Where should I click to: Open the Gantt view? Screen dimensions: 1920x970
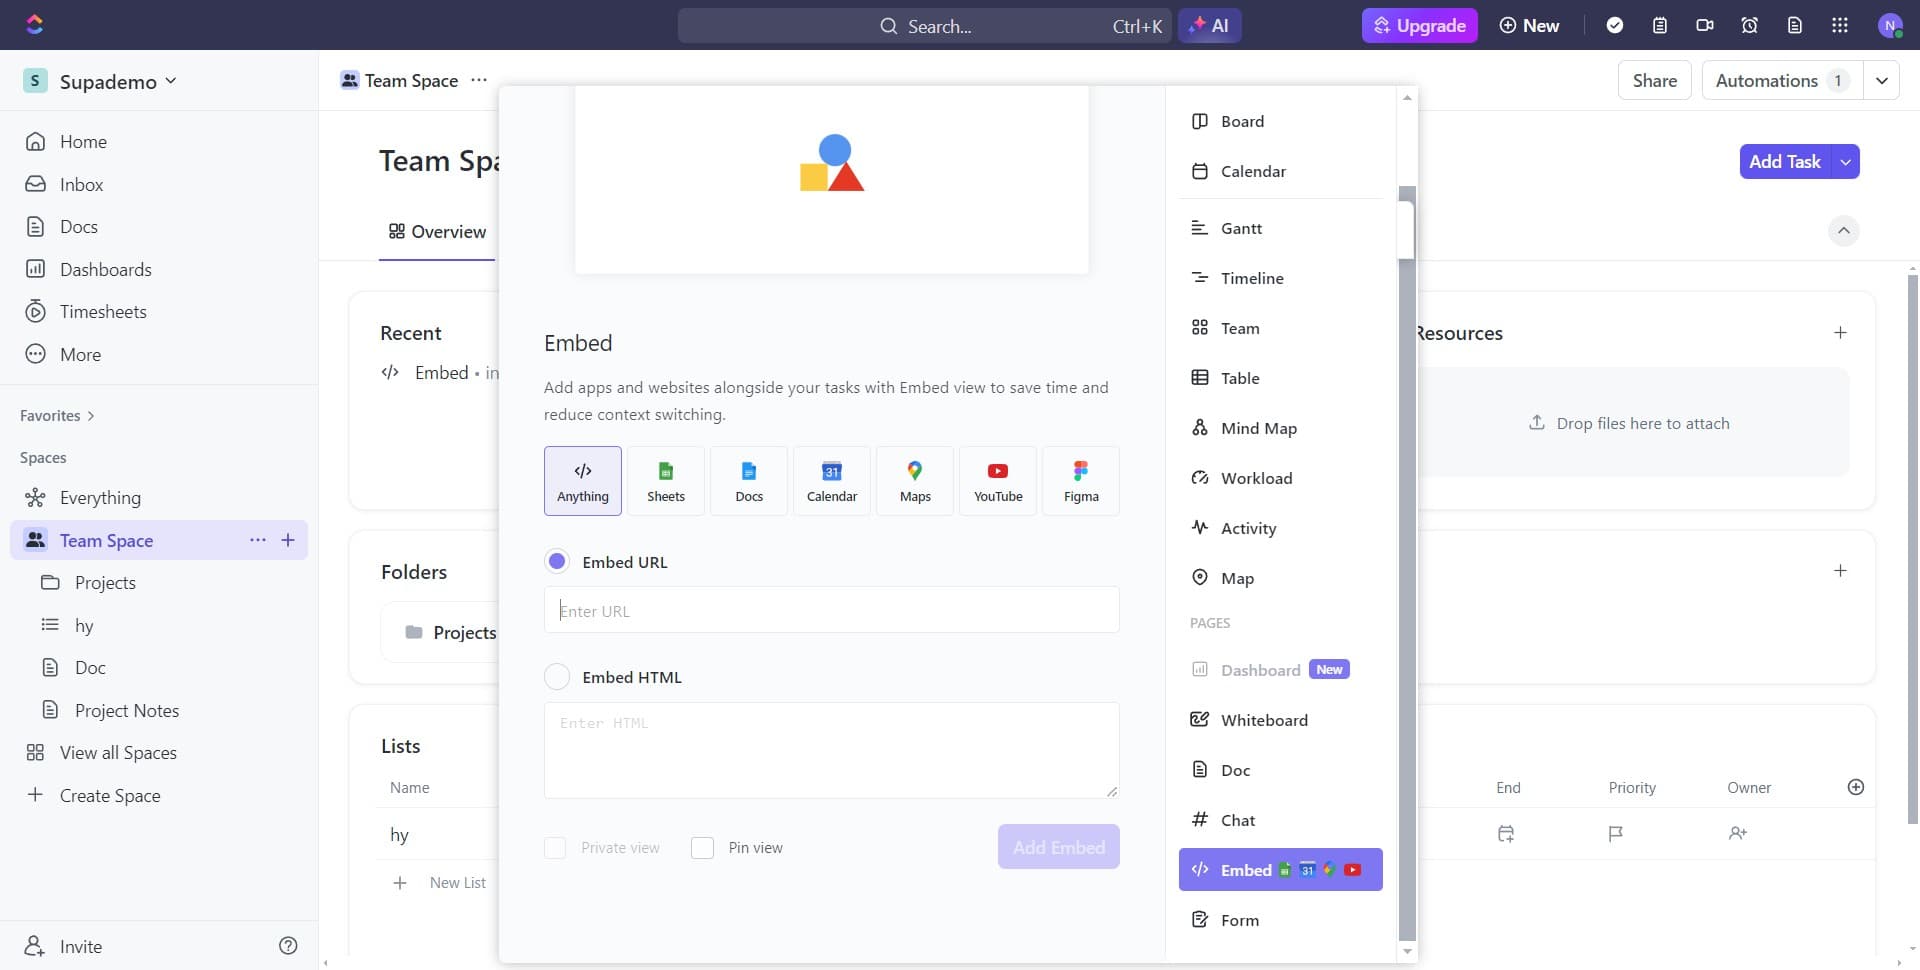pyautogui.click(x=1240, y=227)
